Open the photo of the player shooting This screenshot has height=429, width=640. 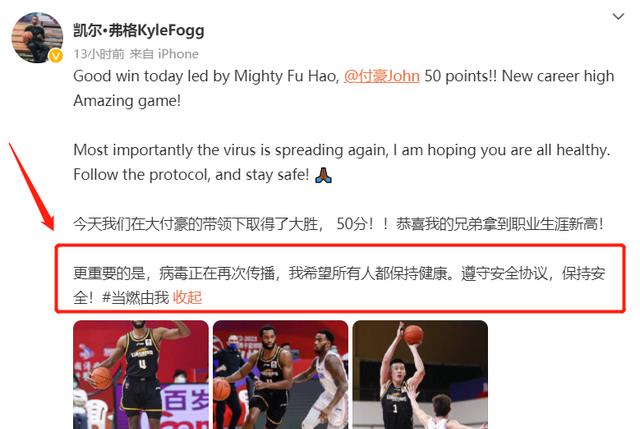point(420,375)
